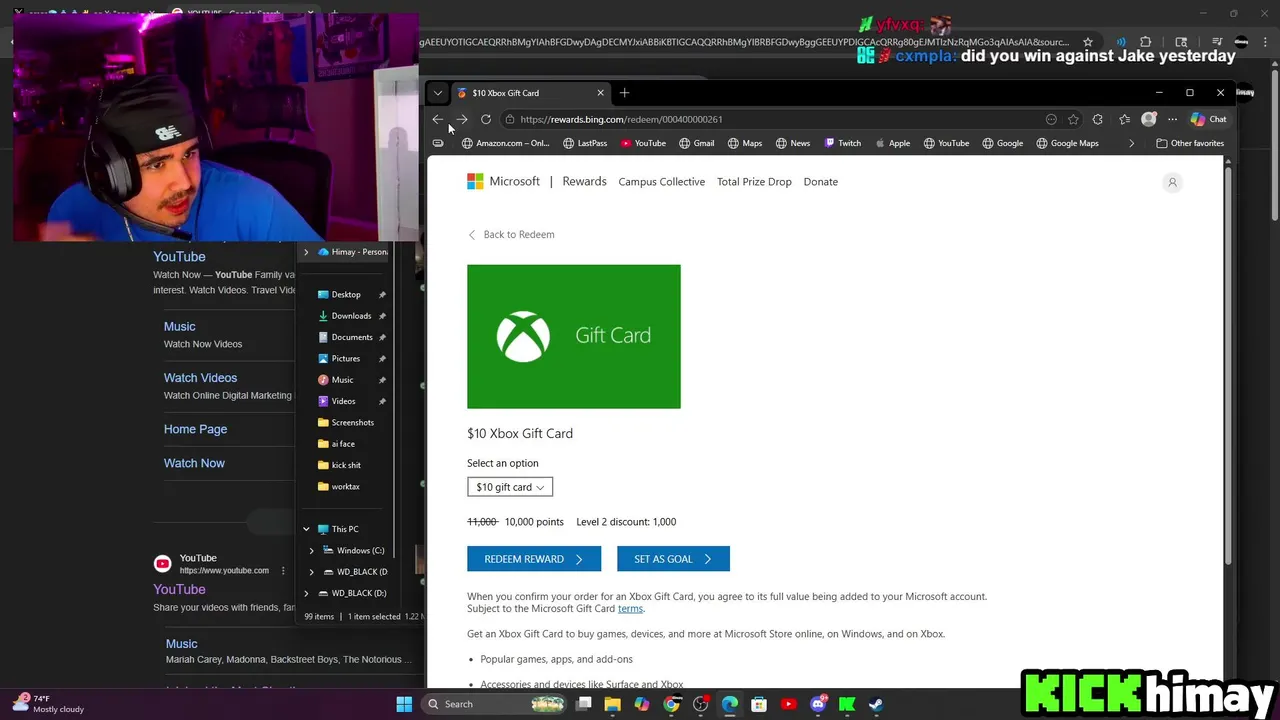Open YouTube result options three dots

click(x=283, y=570)
